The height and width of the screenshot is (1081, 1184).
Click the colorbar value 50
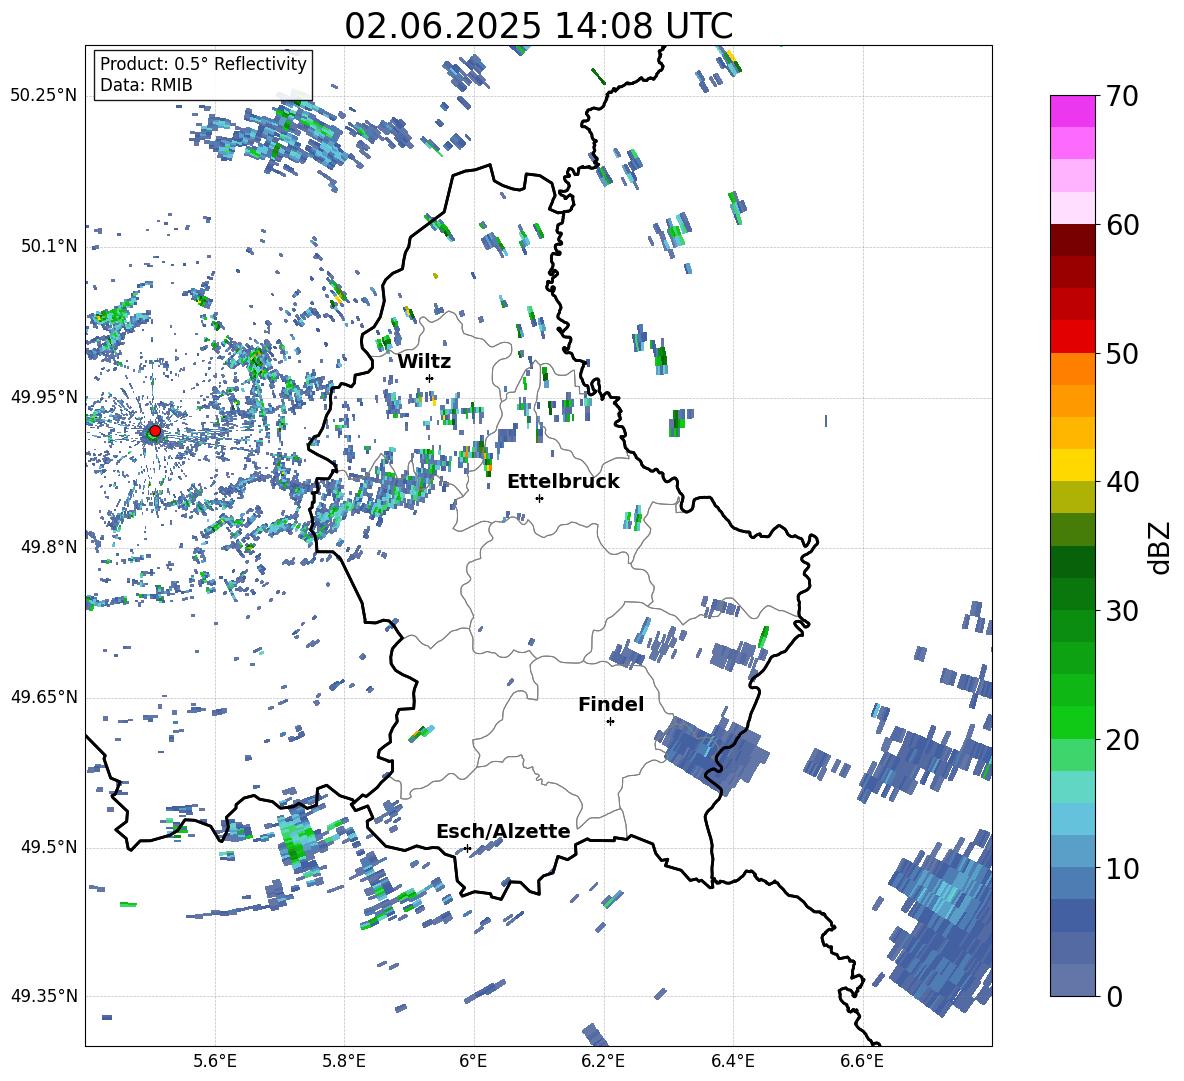pyautogui.click(x=1122, y=353)
